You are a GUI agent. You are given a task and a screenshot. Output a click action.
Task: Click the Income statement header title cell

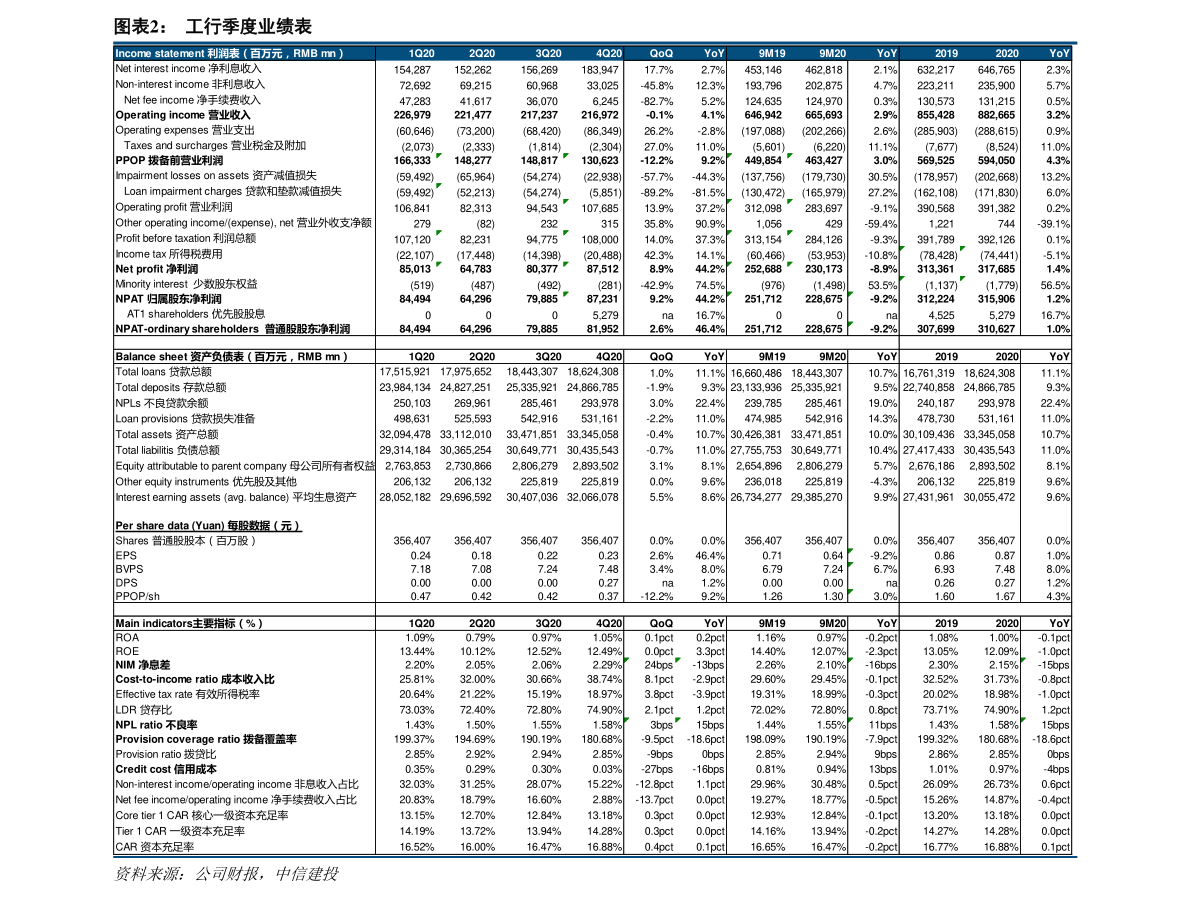(230, 54)
